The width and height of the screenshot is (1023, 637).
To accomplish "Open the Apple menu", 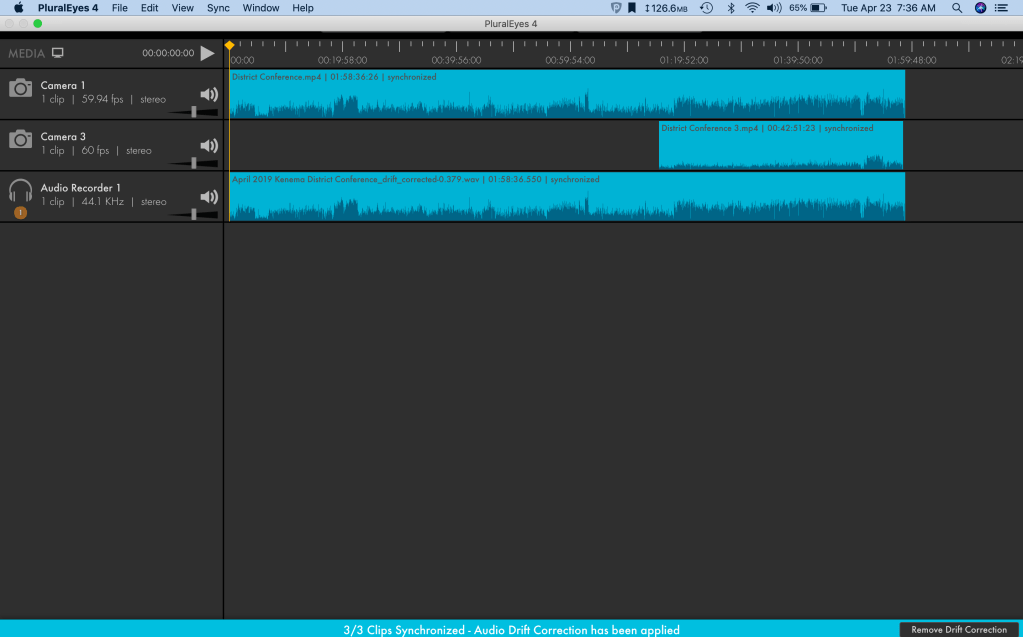I will click(x=18, y=8).
